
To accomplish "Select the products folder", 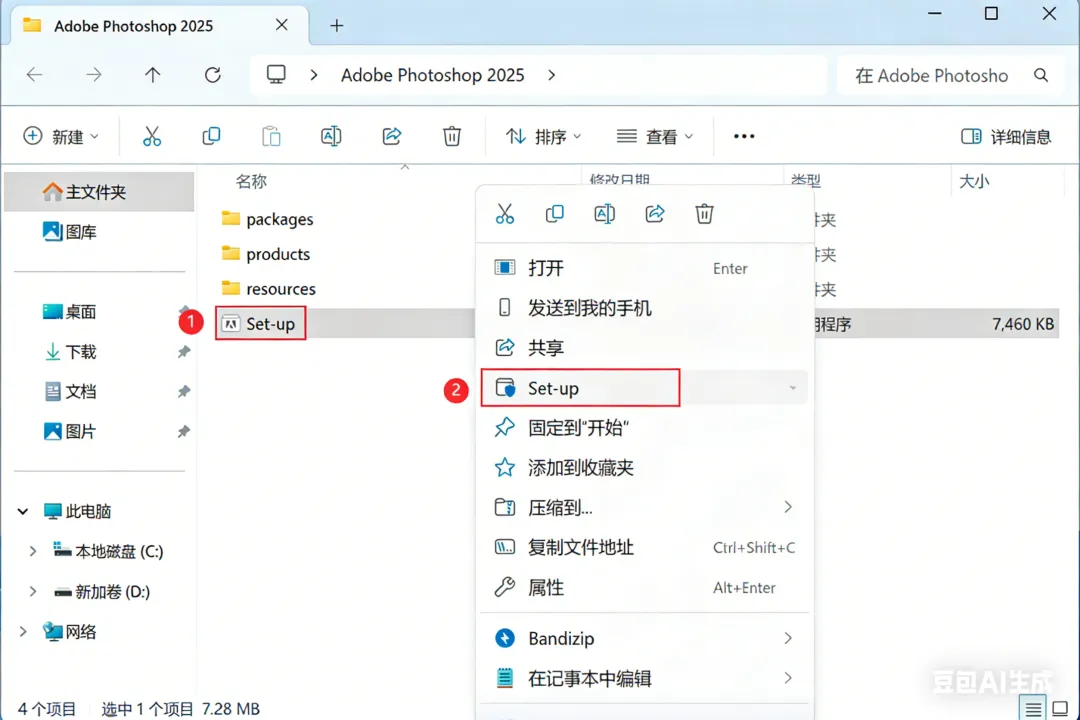I will [x=266, y=254].
